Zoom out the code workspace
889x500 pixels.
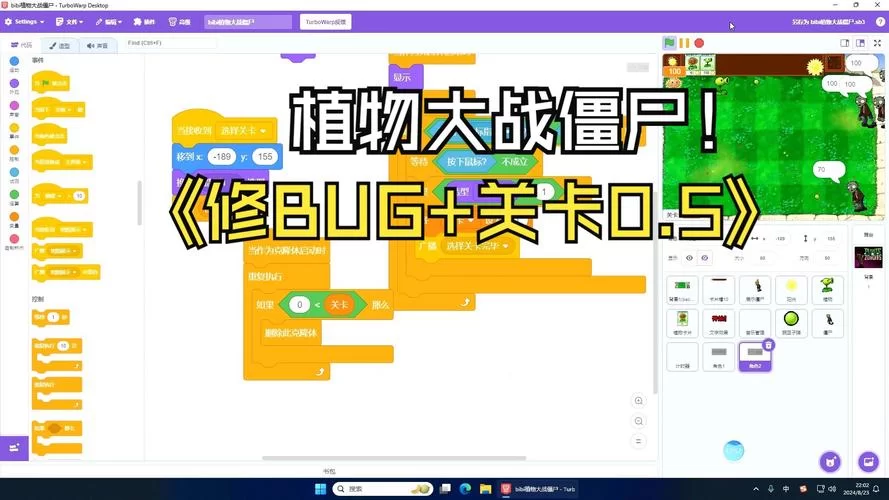[x=638, y=421]
